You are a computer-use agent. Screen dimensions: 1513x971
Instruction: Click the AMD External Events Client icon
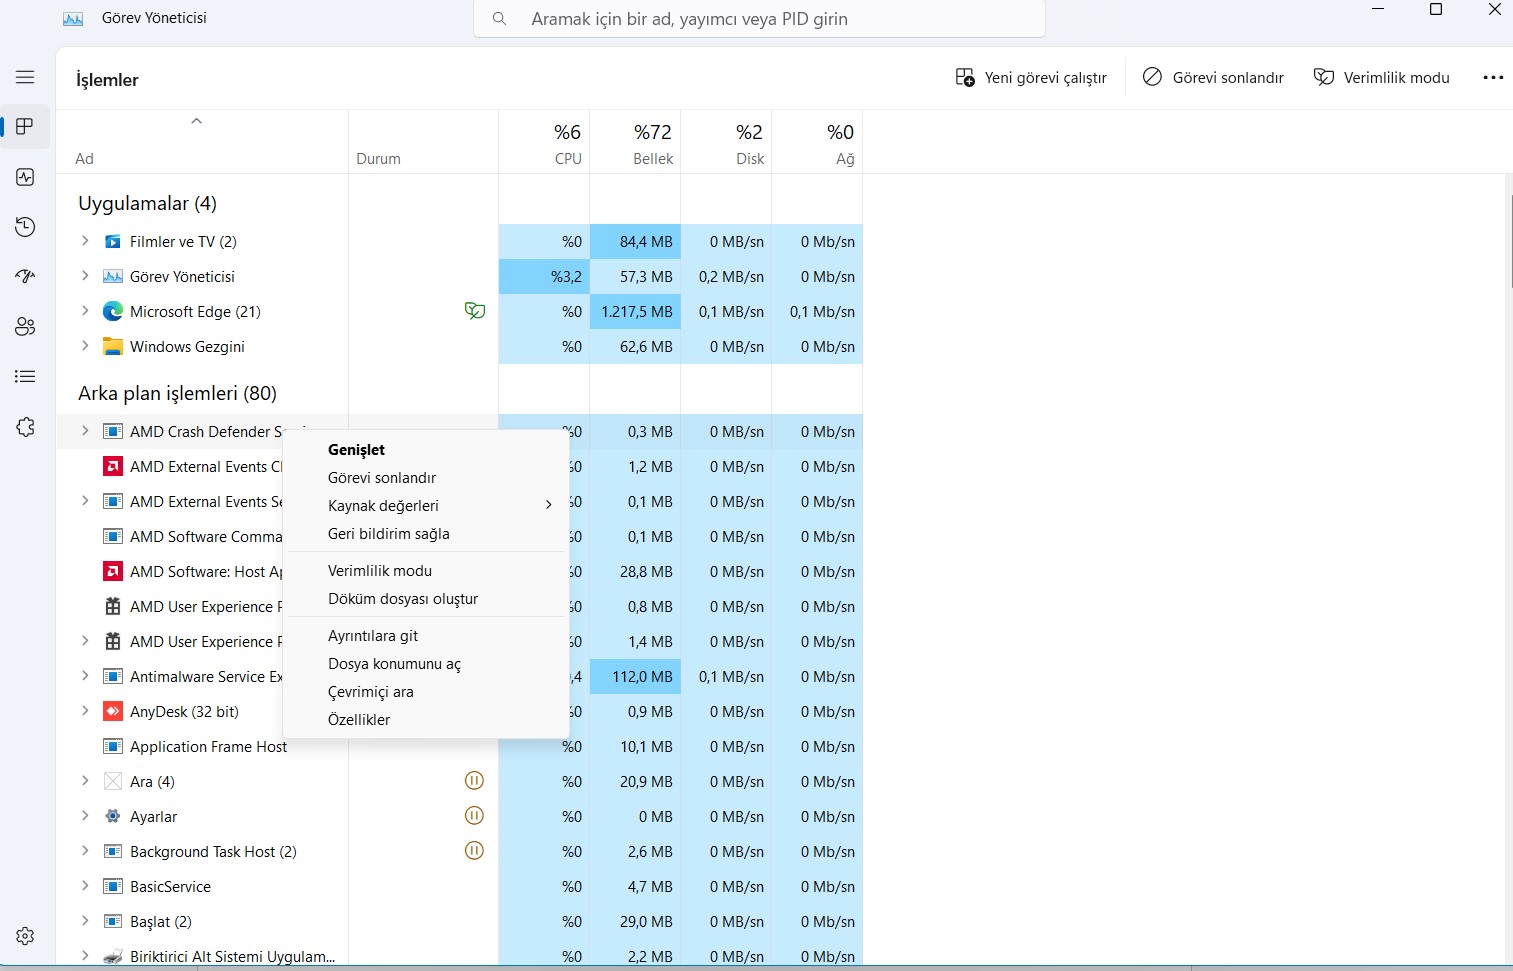click(113, 467)
